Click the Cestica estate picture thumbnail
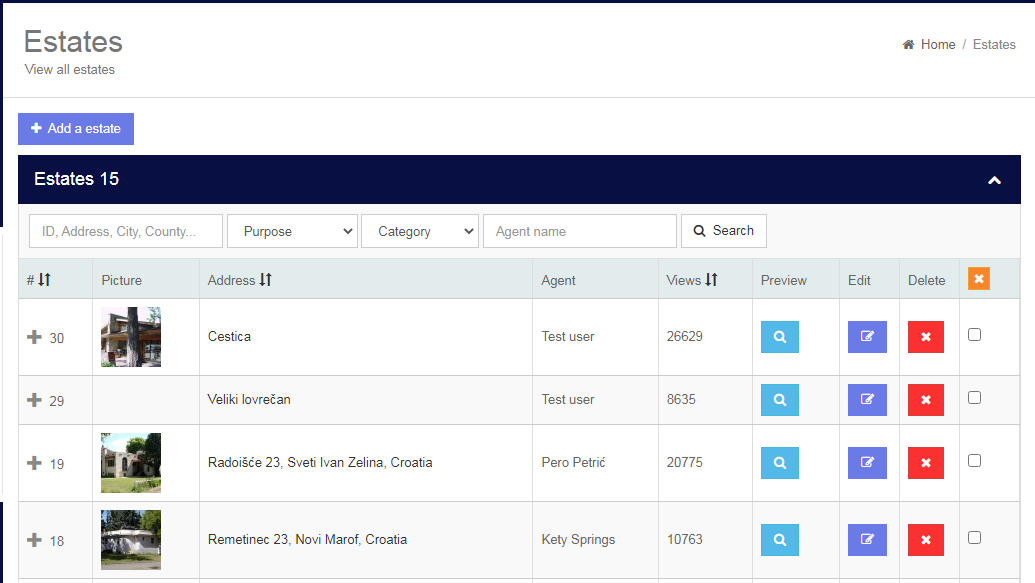The image size is (1035, 583). pyautogui.click(x=130, y=337)
